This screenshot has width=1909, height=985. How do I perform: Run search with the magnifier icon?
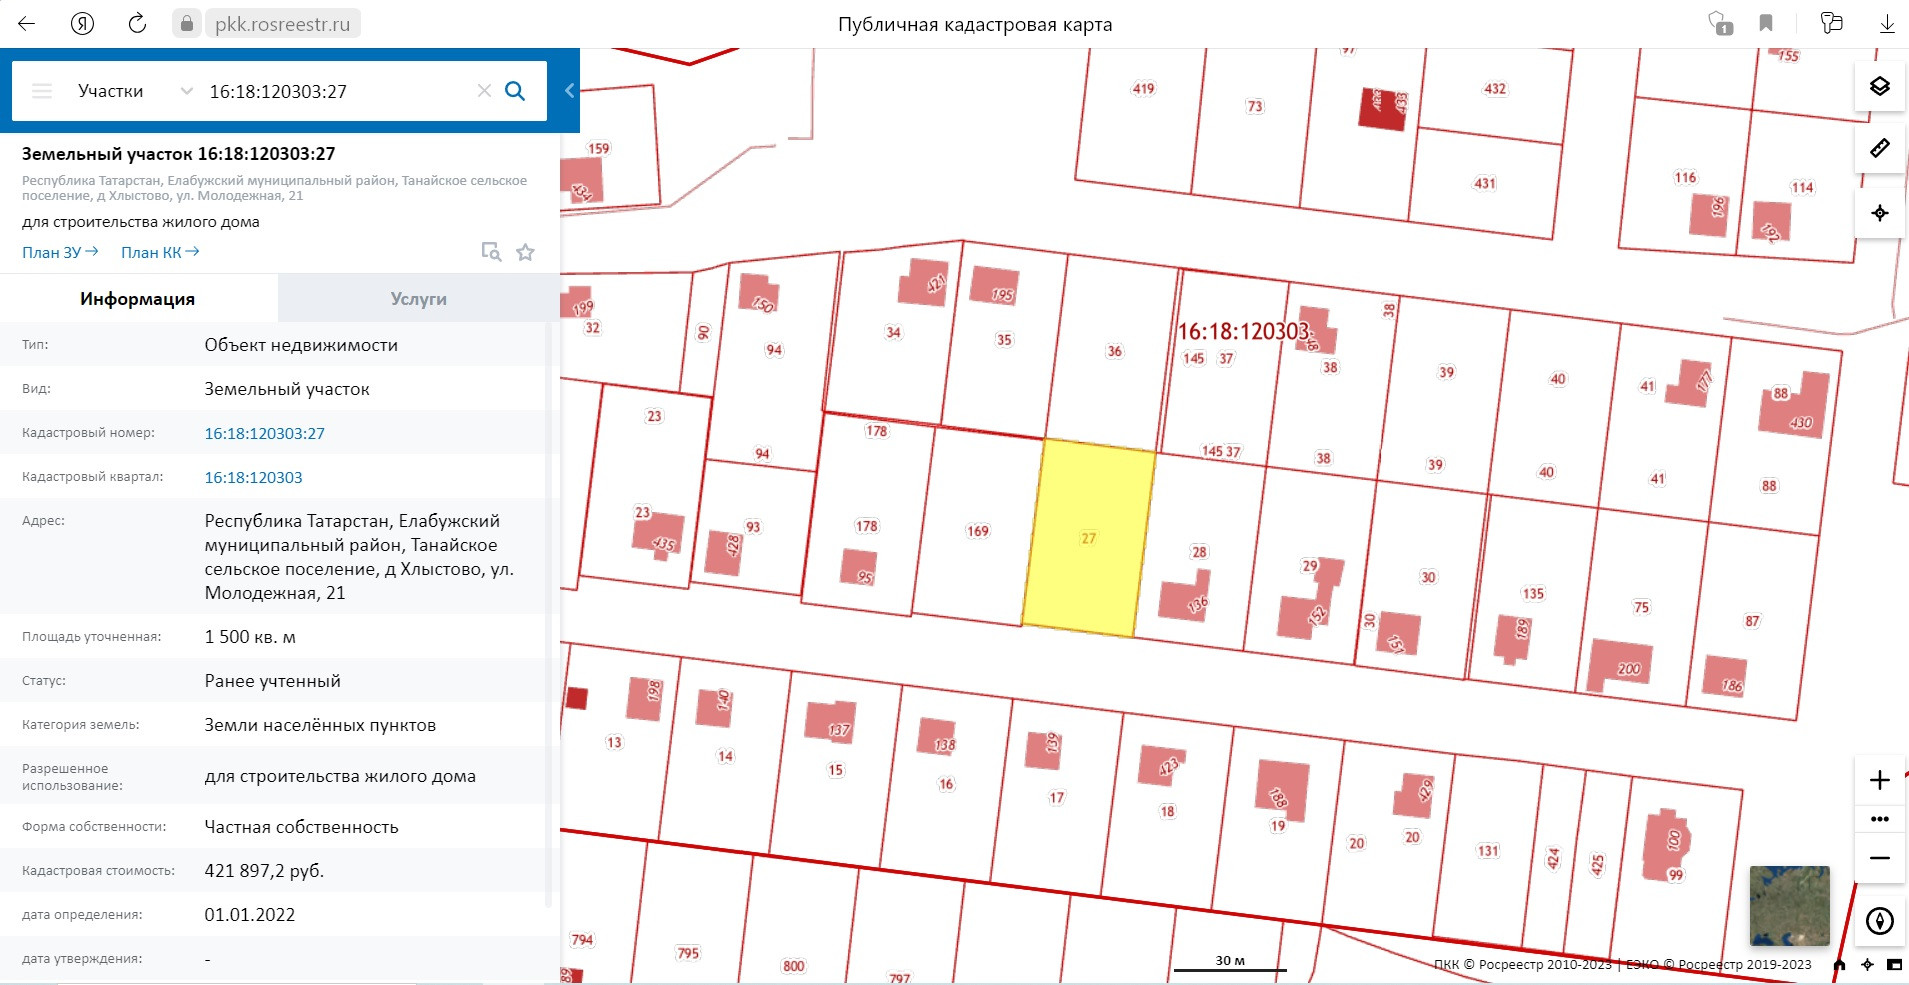[x=515, y=91]
